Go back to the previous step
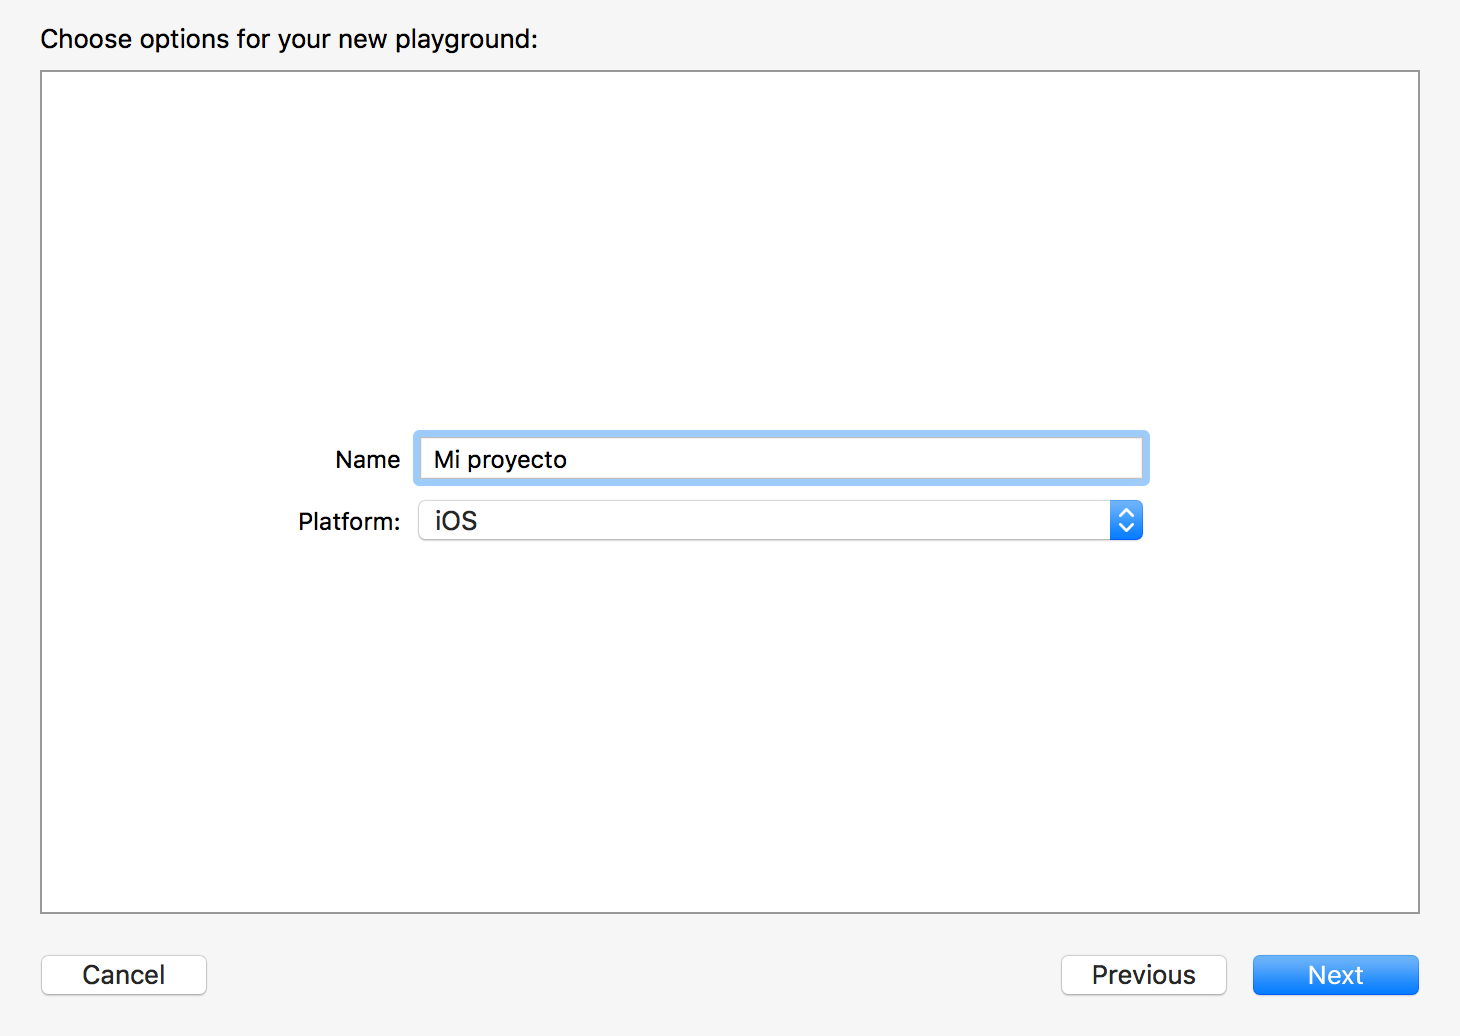Screen dimensions: 1460x1036 coord(1143,975)
